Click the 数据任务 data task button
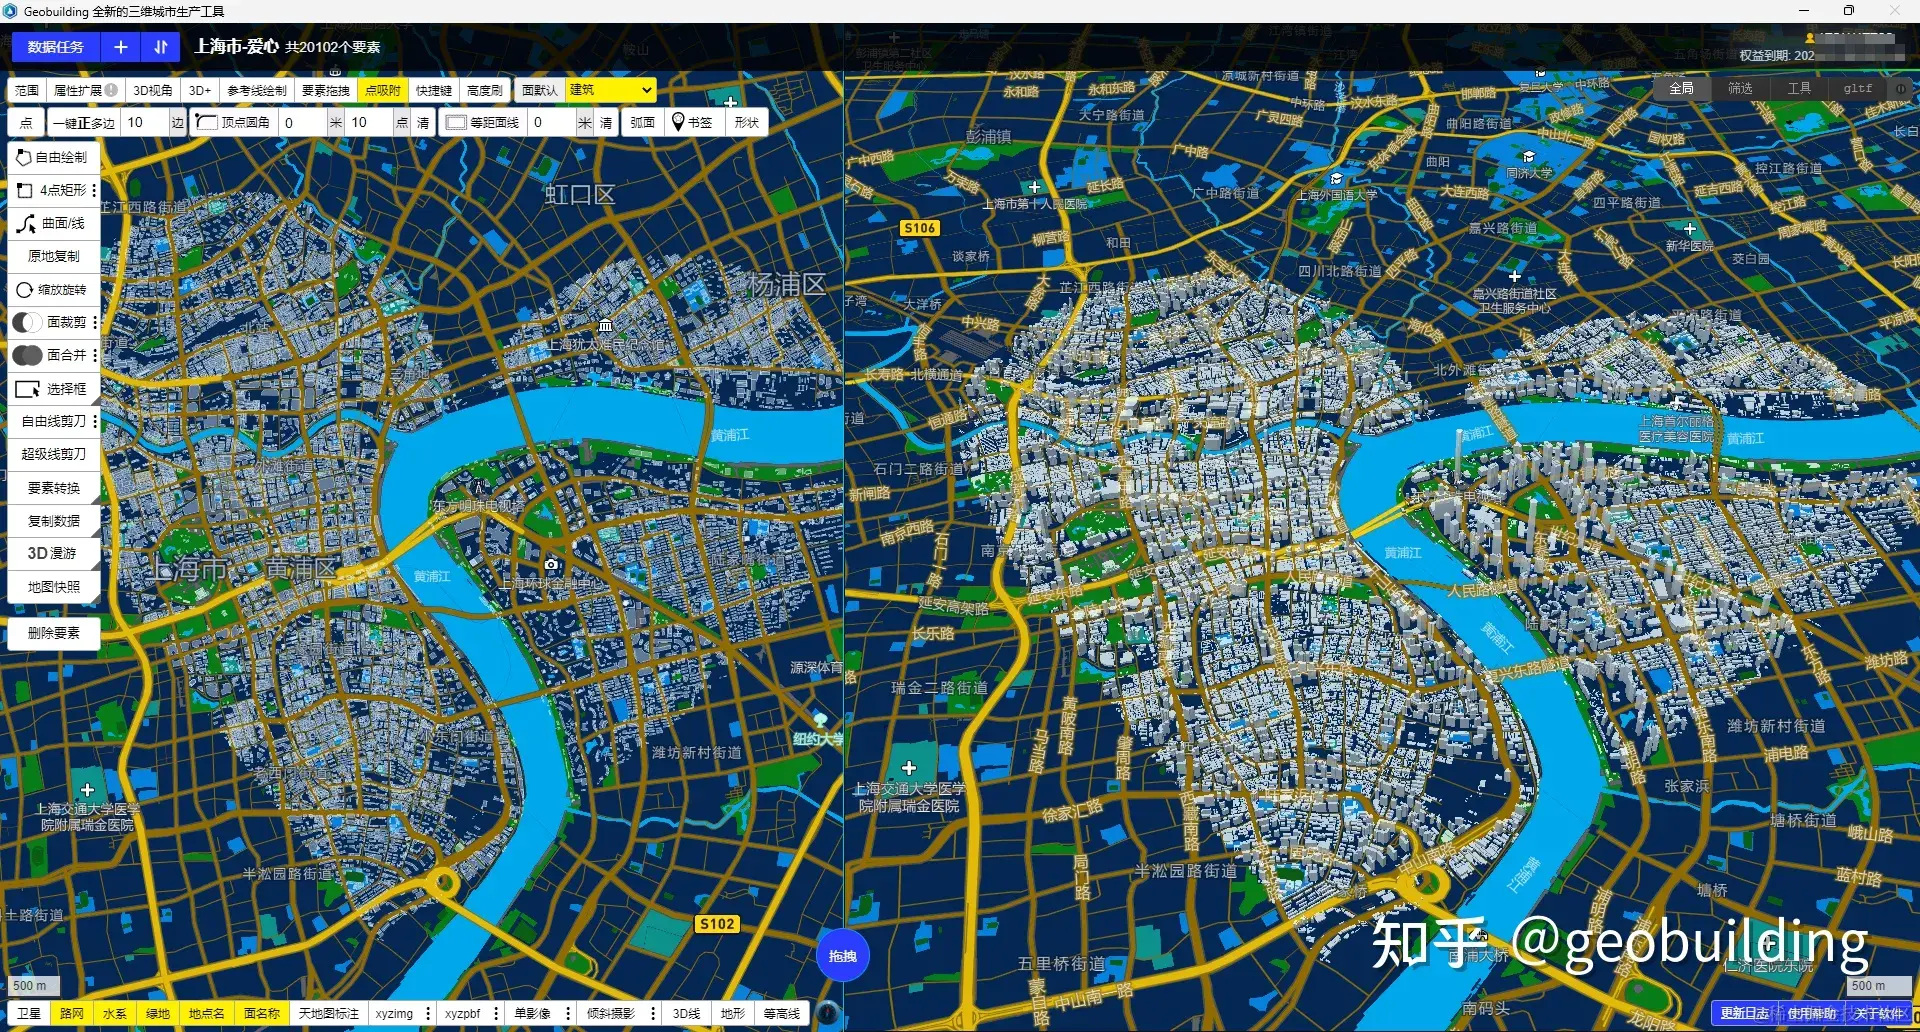The width and height of the screenshot is (1920, 1032). coord(56,47)
